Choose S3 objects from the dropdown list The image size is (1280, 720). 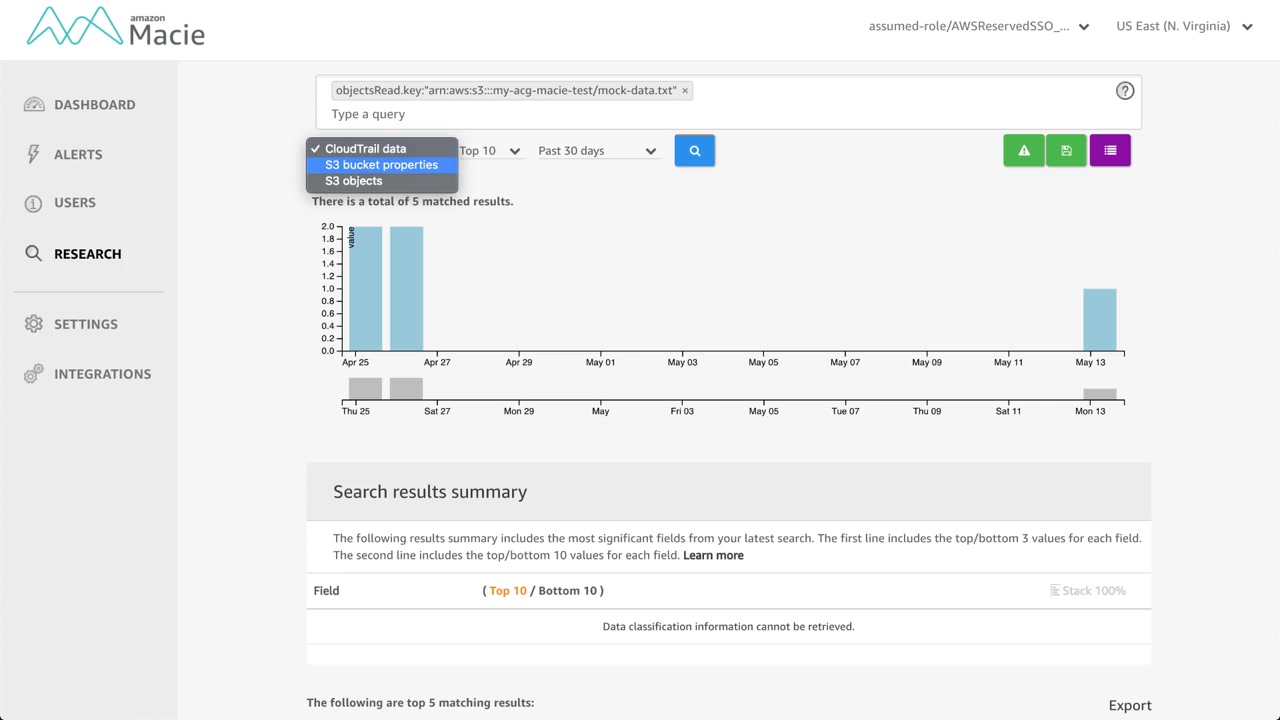tap(353, 181)
